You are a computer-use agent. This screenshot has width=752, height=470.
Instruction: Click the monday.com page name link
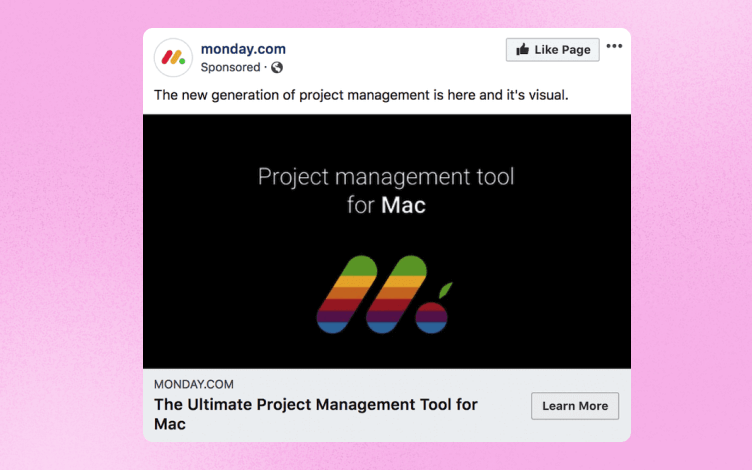pyautogui.click(x=243, y=49)
